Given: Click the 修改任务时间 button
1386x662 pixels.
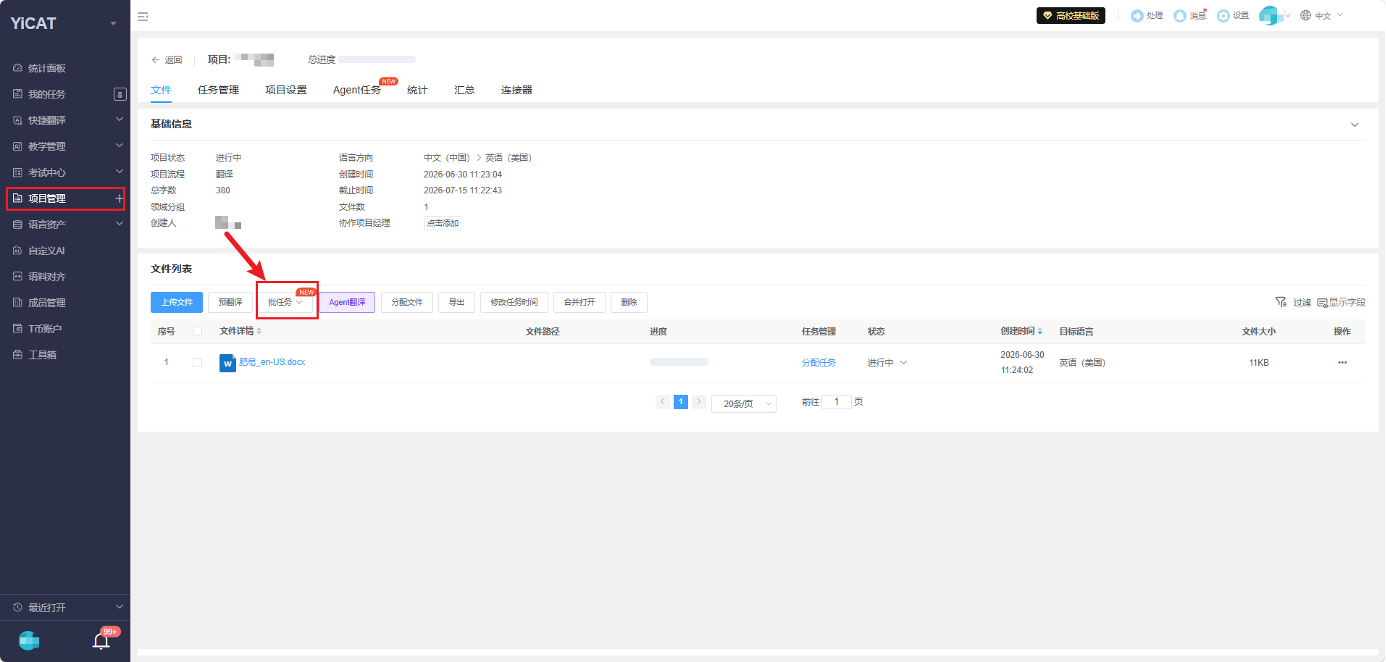Looking at the screenshot, I should pos(514,302).
